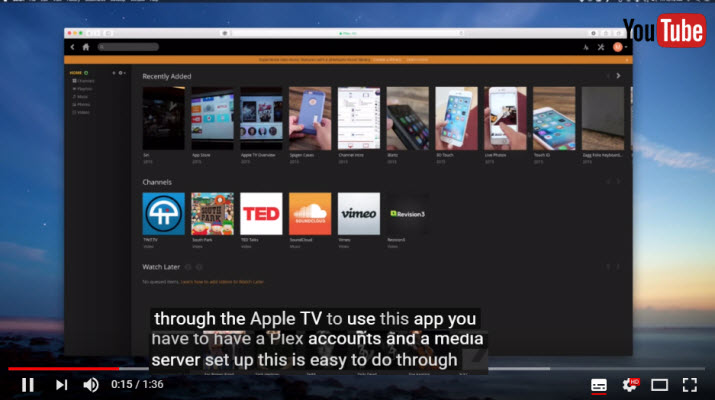Open the Revision3 channel icon
Viewport: 715px width, 400px height.
point(408,213)
